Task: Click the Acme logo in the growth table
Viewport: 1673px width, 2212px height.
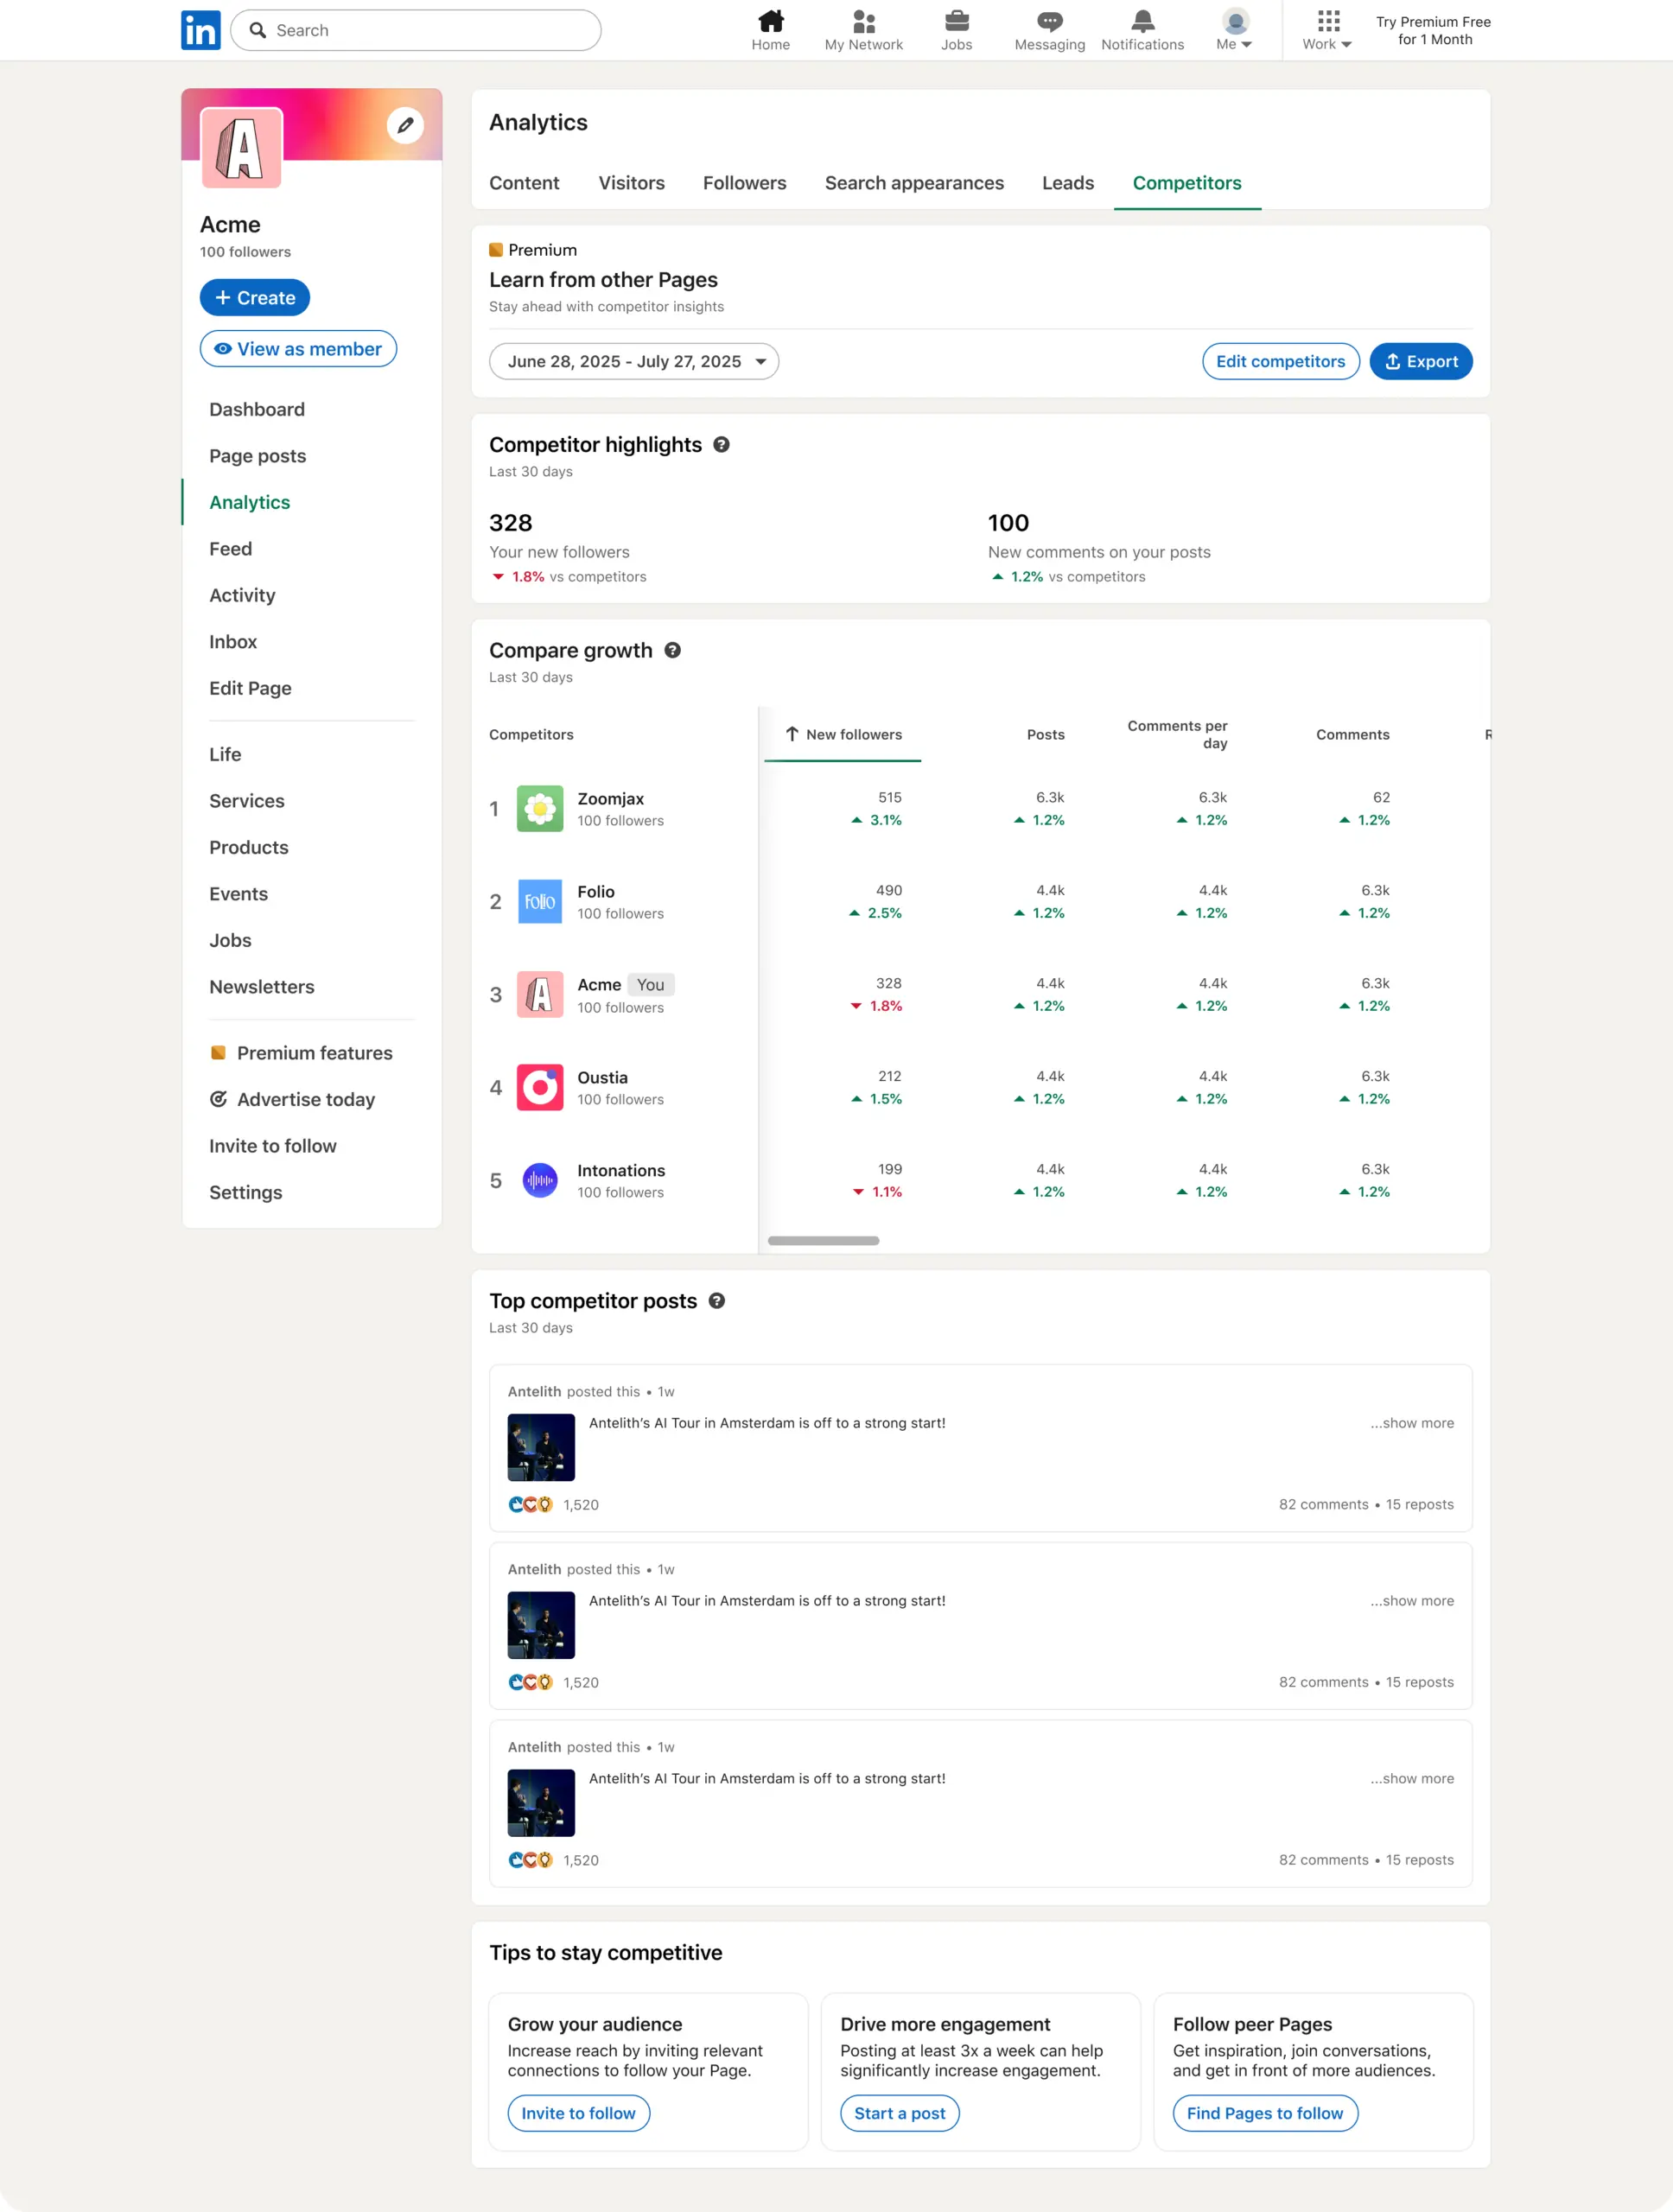Action: click(540, 995)
